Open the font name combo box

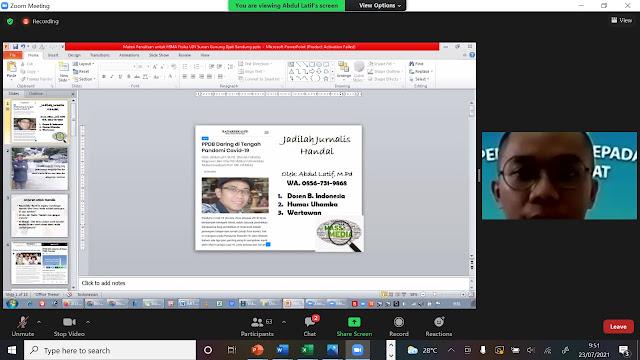coord(118,67)
